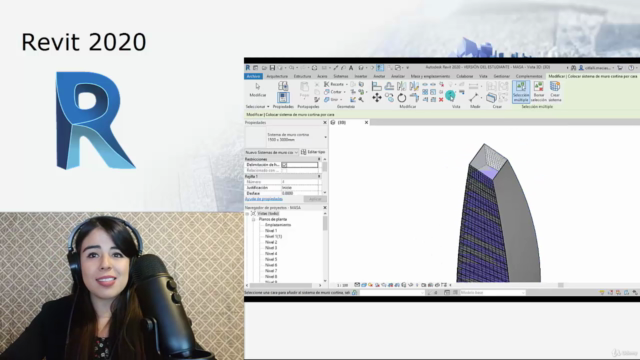
Task: Click the Aplicar button in properties
Action: [x=315, y=199]
